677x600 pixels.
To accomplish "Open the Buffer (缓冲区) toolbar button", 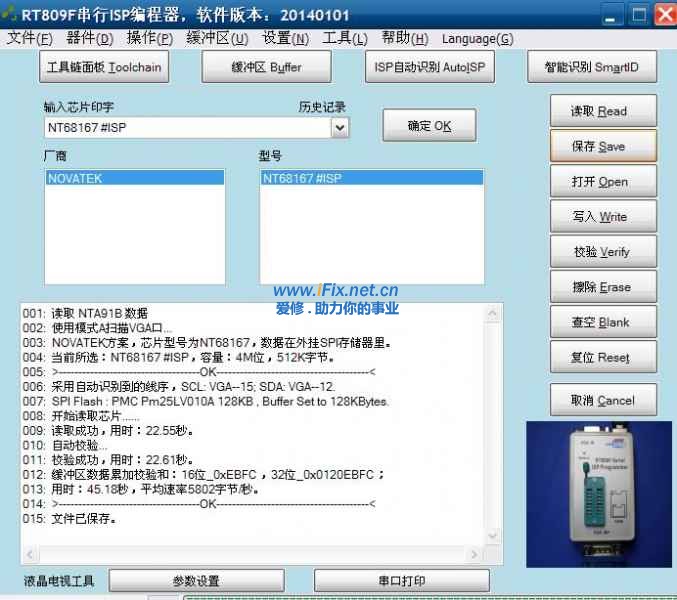I will point(266,67).
